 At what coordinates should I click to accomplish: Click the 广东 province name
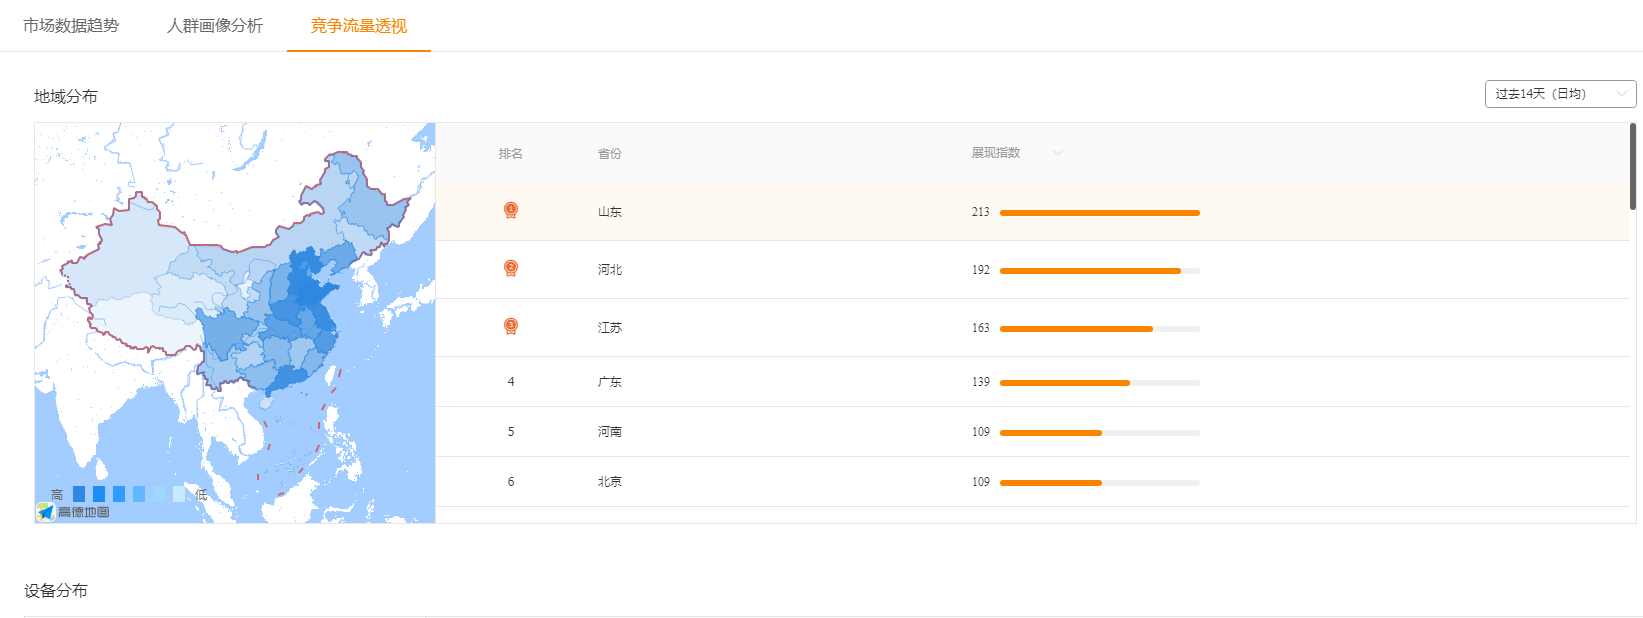pyautogui.click(x=610, y=382)
